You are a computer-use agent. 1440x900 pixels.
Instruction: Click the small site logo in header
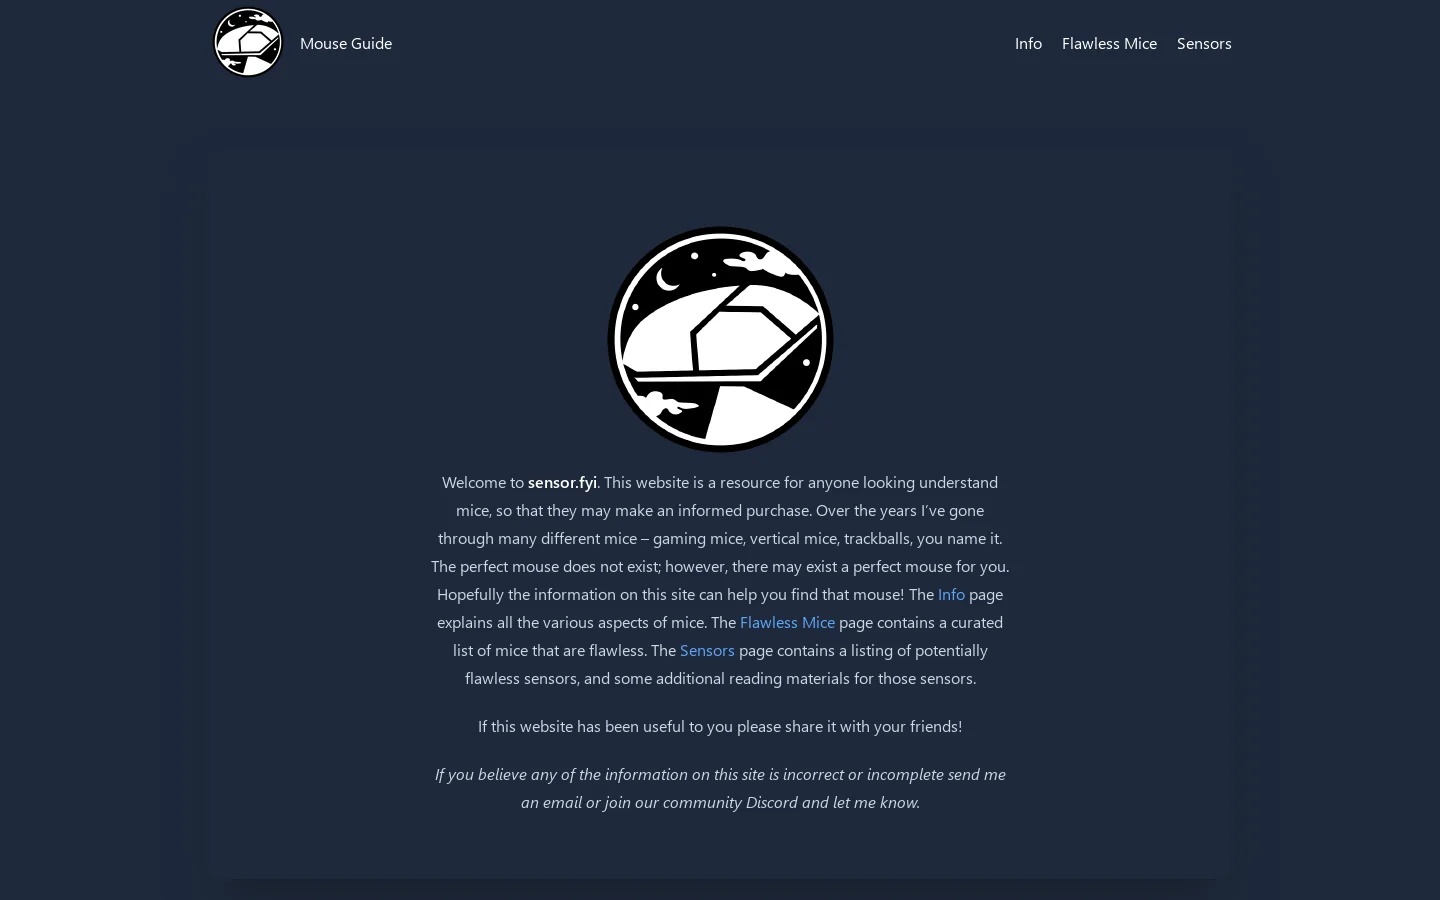click(x=248, y=42)
